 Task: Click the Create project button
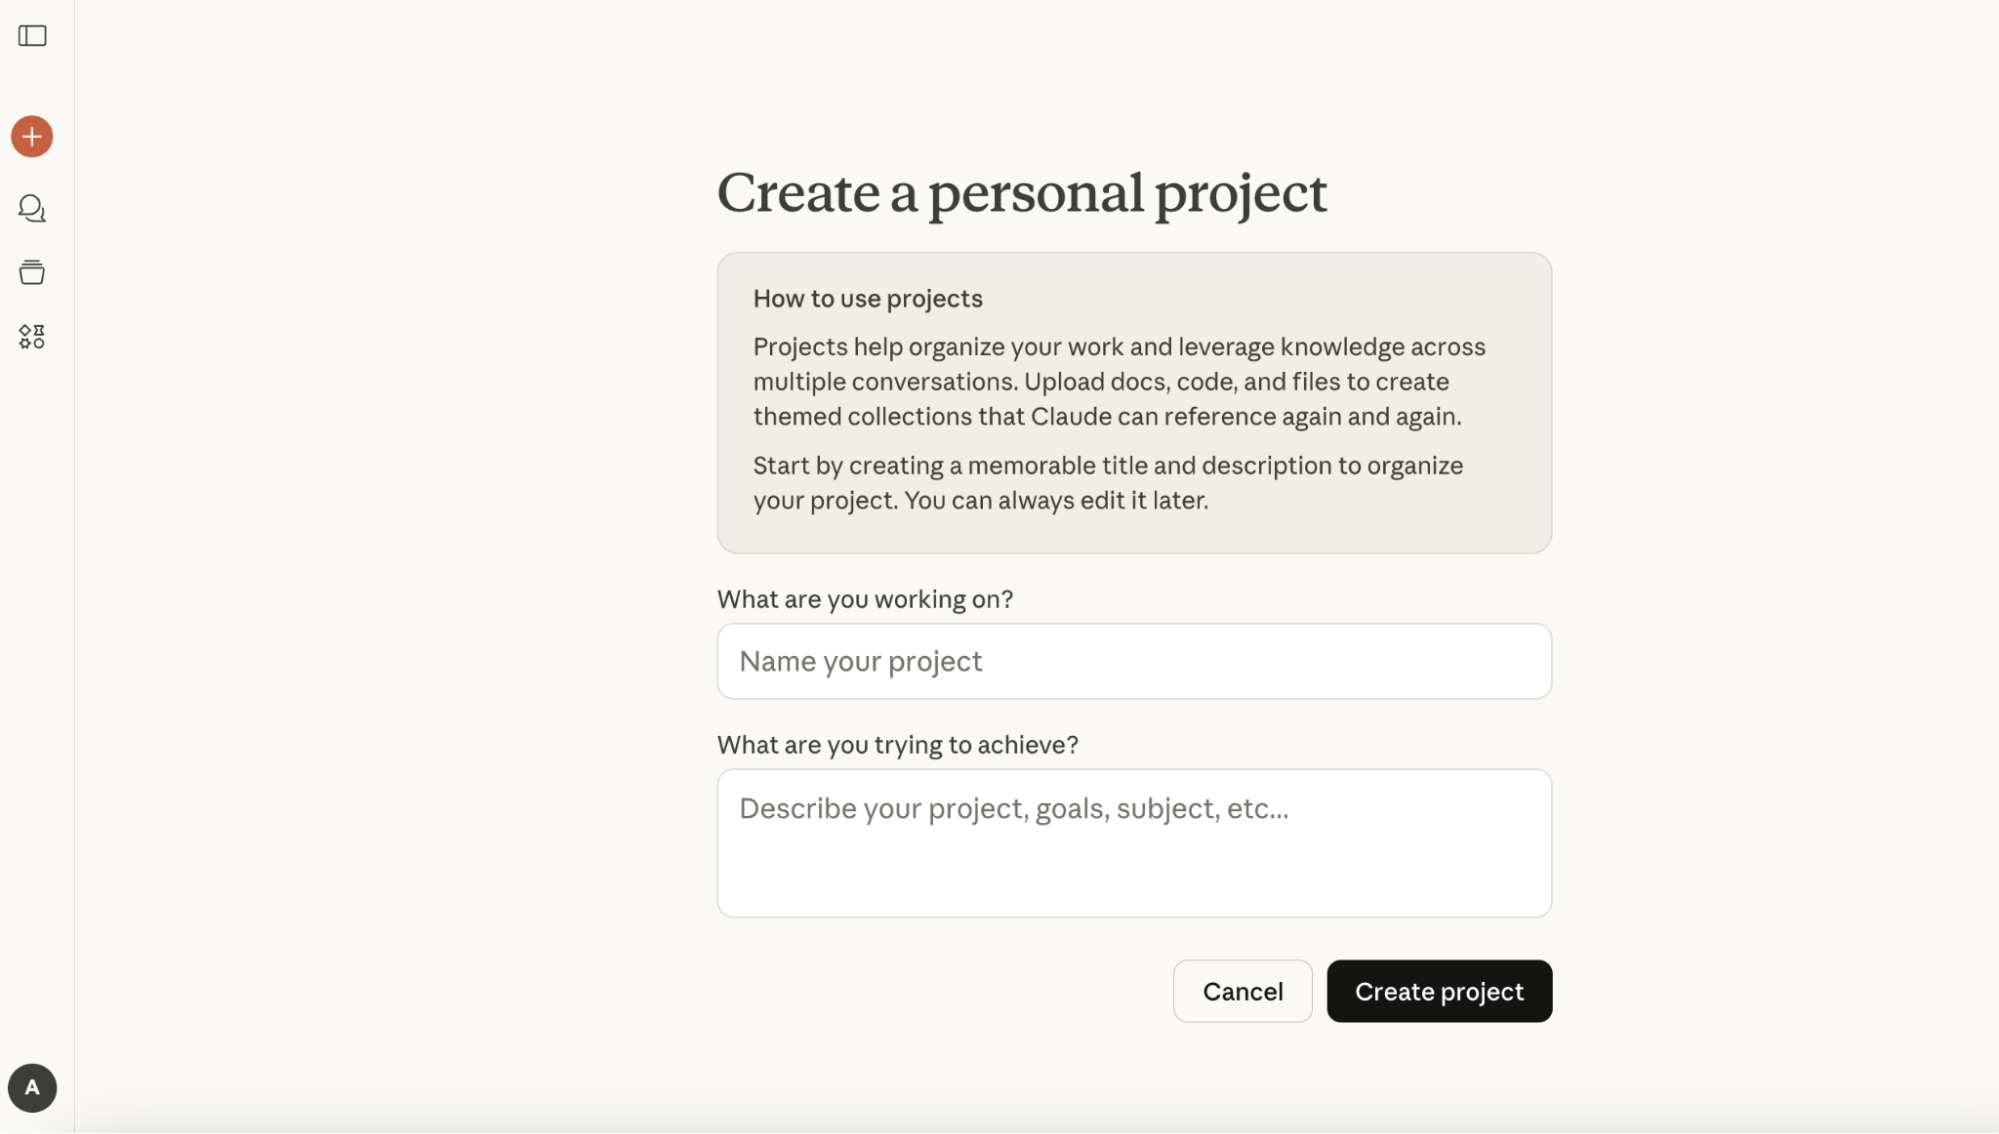tap(1439, 991)
